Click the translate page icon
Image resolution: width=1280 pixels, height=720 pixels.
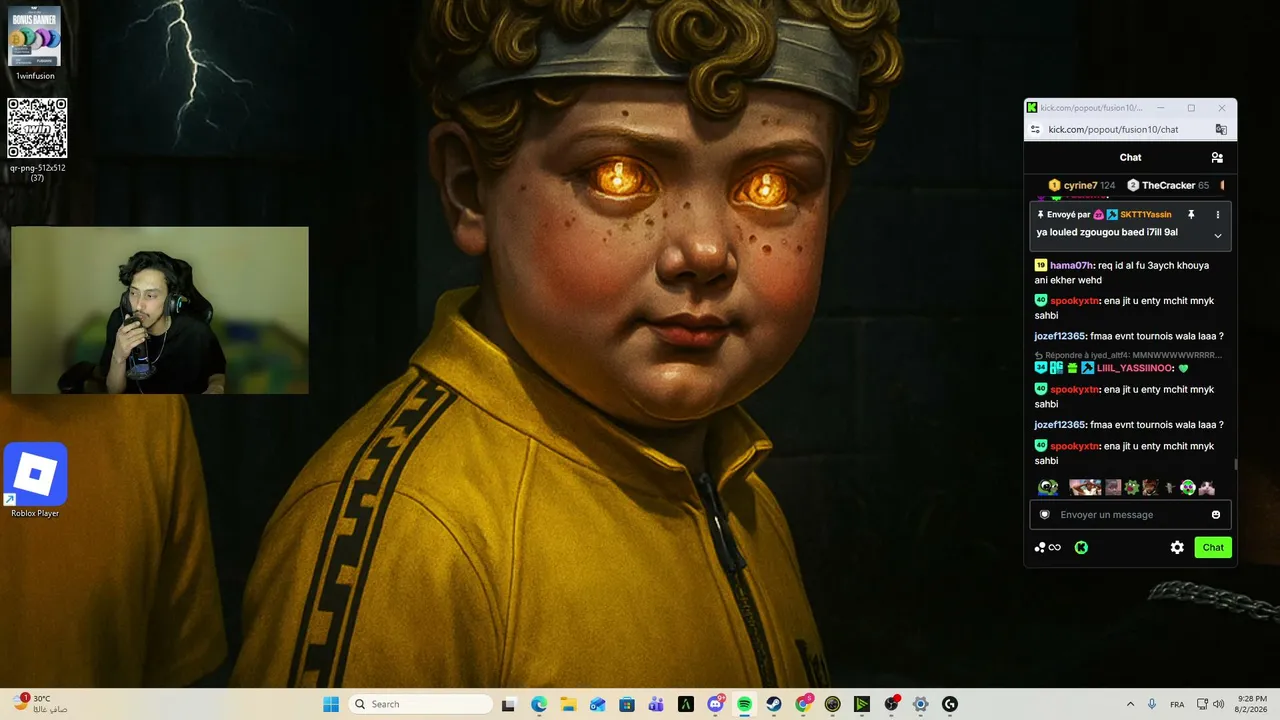click(x=1221, y=129)
